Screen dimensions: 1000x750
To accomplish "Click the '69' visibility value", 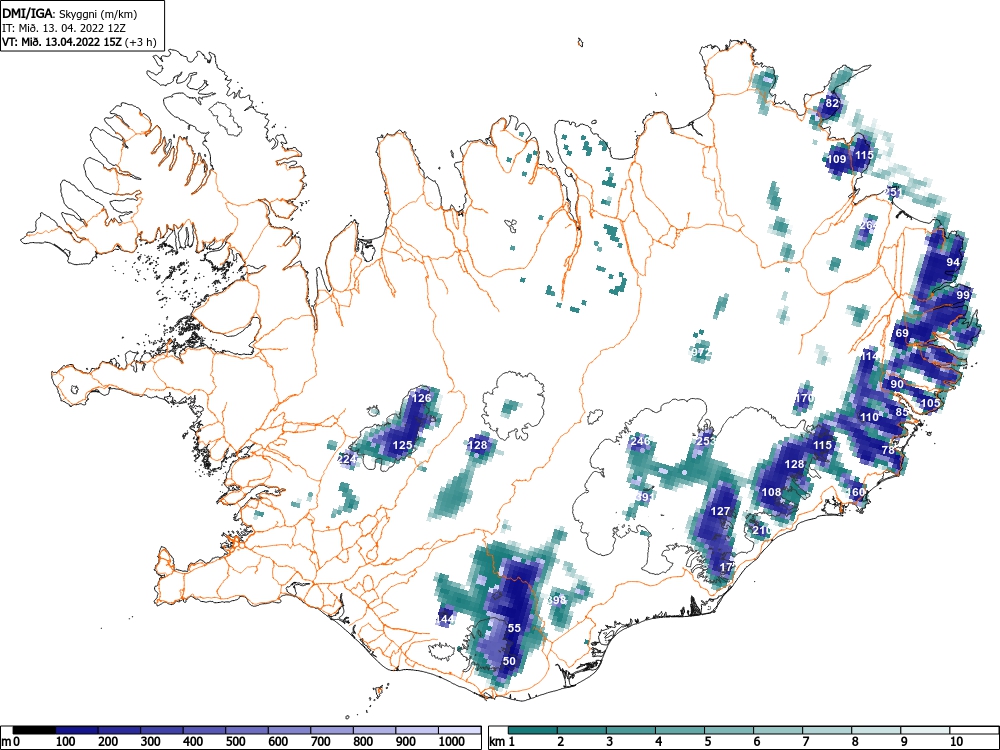I will tap(902, 333).
